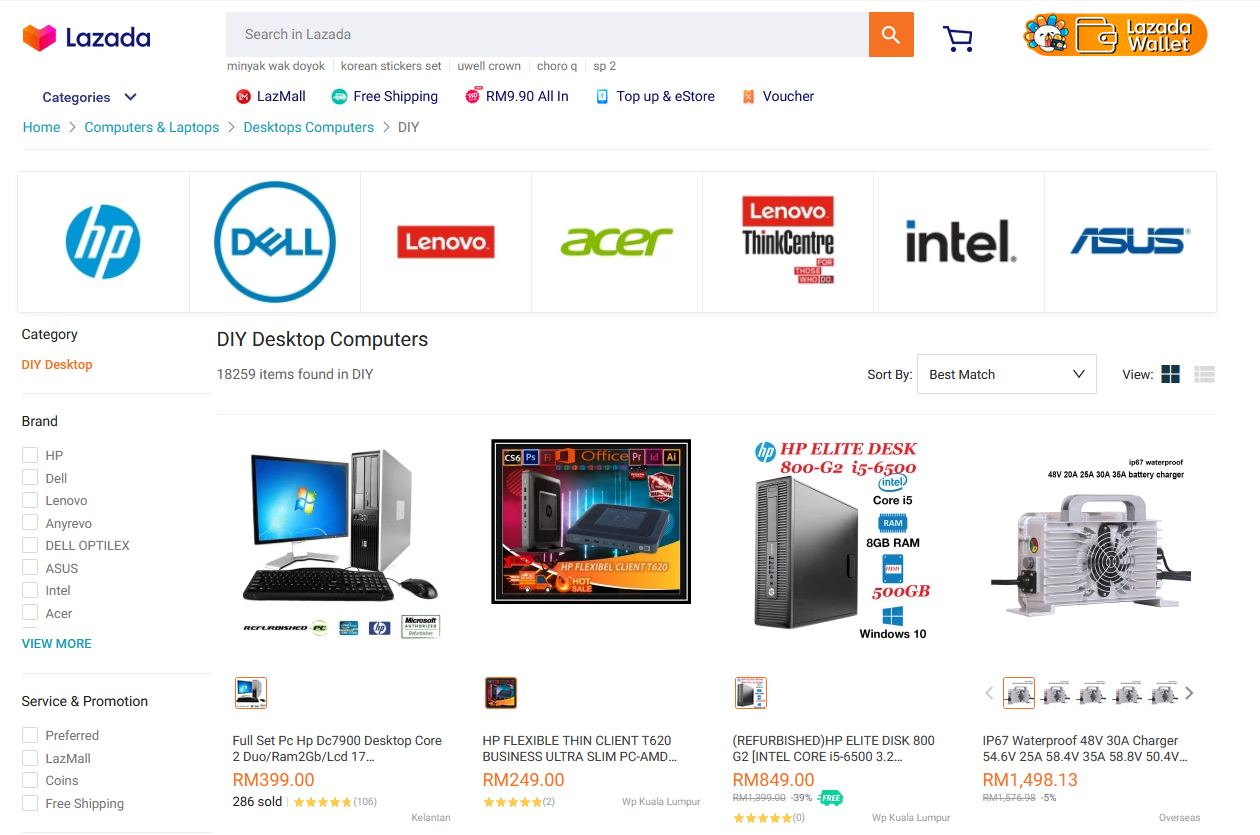This screenshot has height=835, width=1260.
Task: Tick the ASUS brand checkbox
Action: tap(30, 568)
